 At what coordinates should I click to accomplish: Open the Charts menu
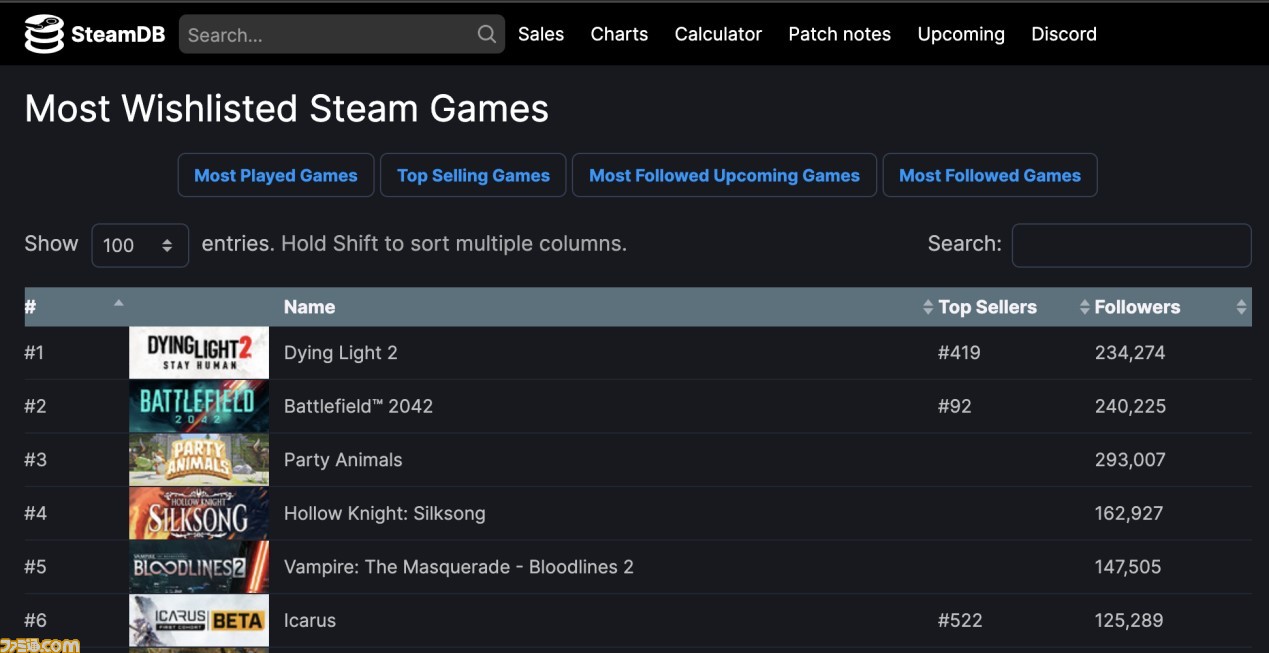[x=619, y=34]
